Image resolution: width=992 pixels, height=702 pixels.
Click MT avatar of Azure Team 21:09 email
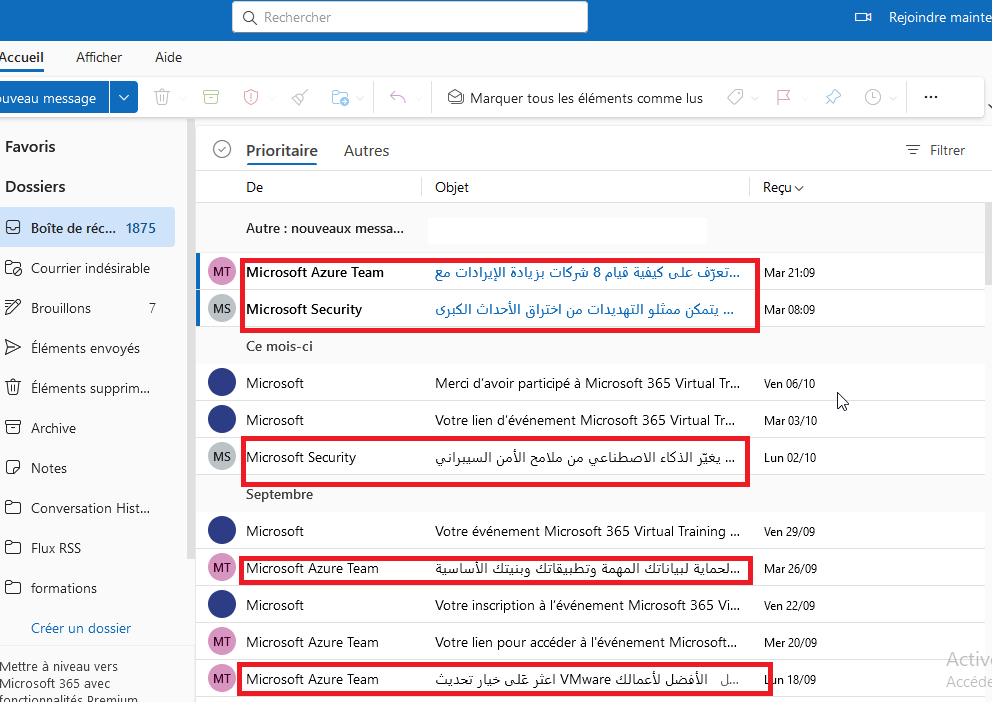coord(221,272)
